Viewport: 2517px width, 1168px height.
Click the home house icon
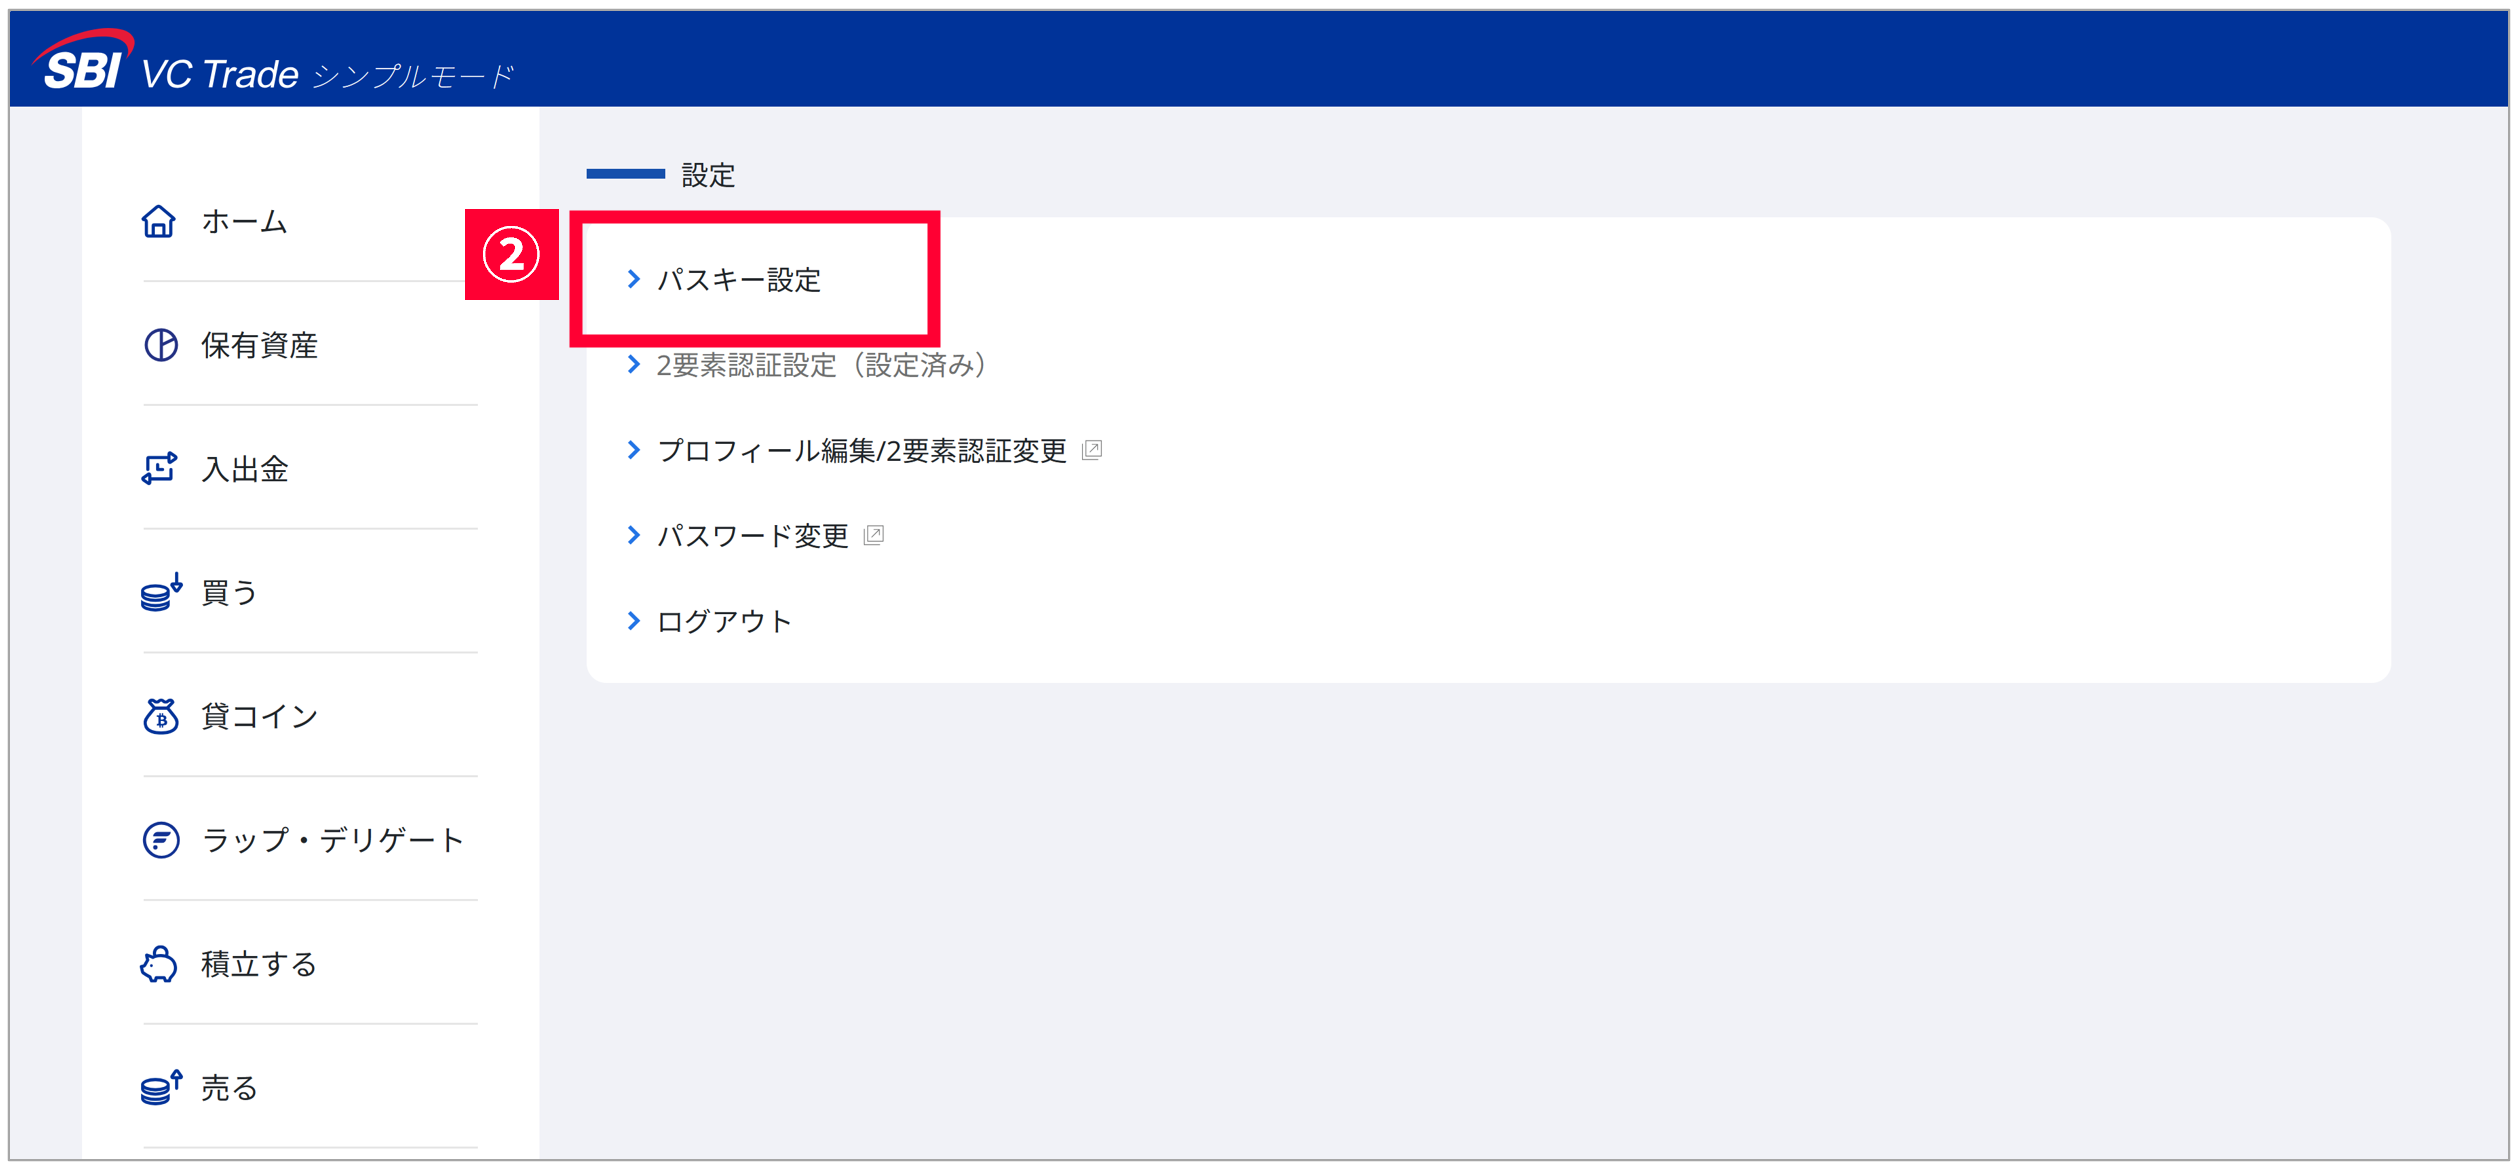click(x=158, y=221)
